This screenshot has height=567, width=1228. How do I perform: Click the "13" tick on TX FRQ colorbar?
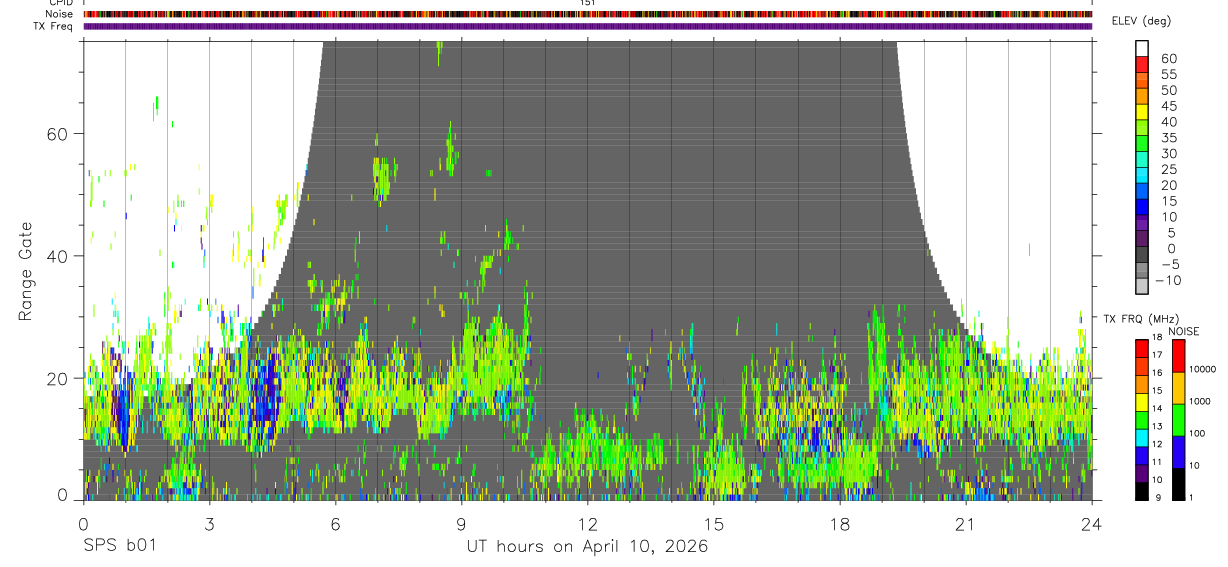pyautogui.click(x=1156, y=426)
